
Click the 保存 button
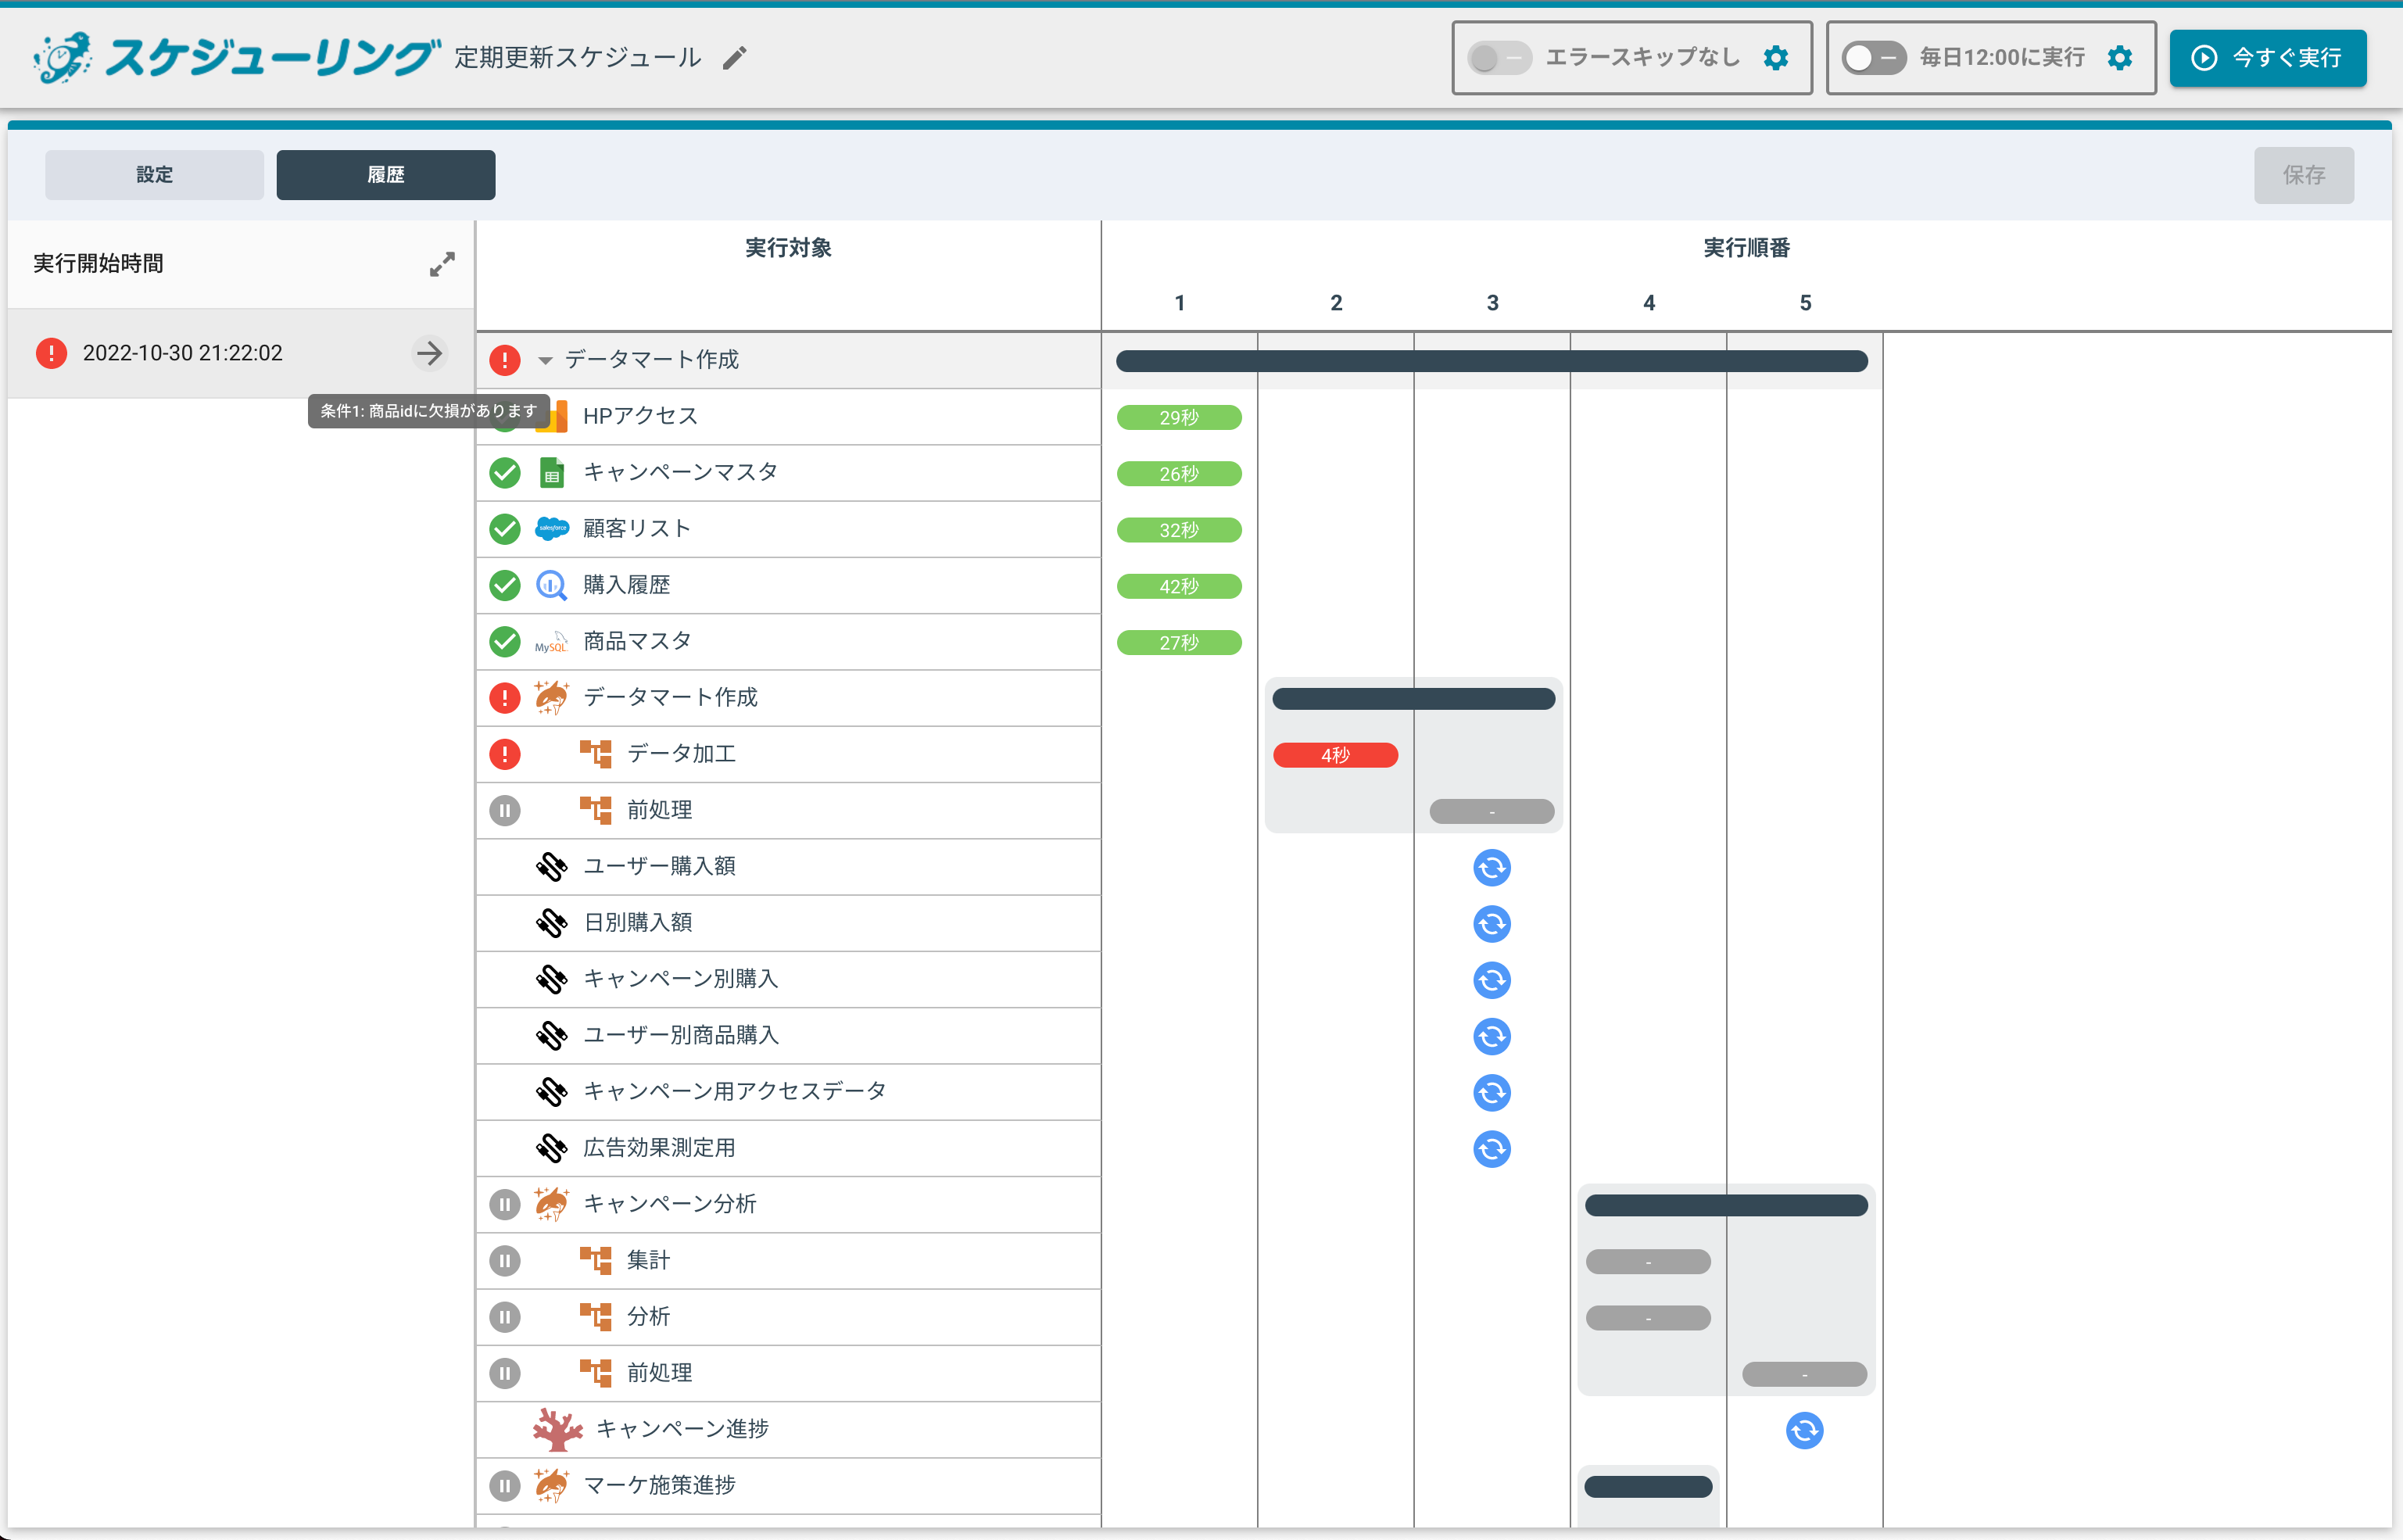tap(2304, 174)
